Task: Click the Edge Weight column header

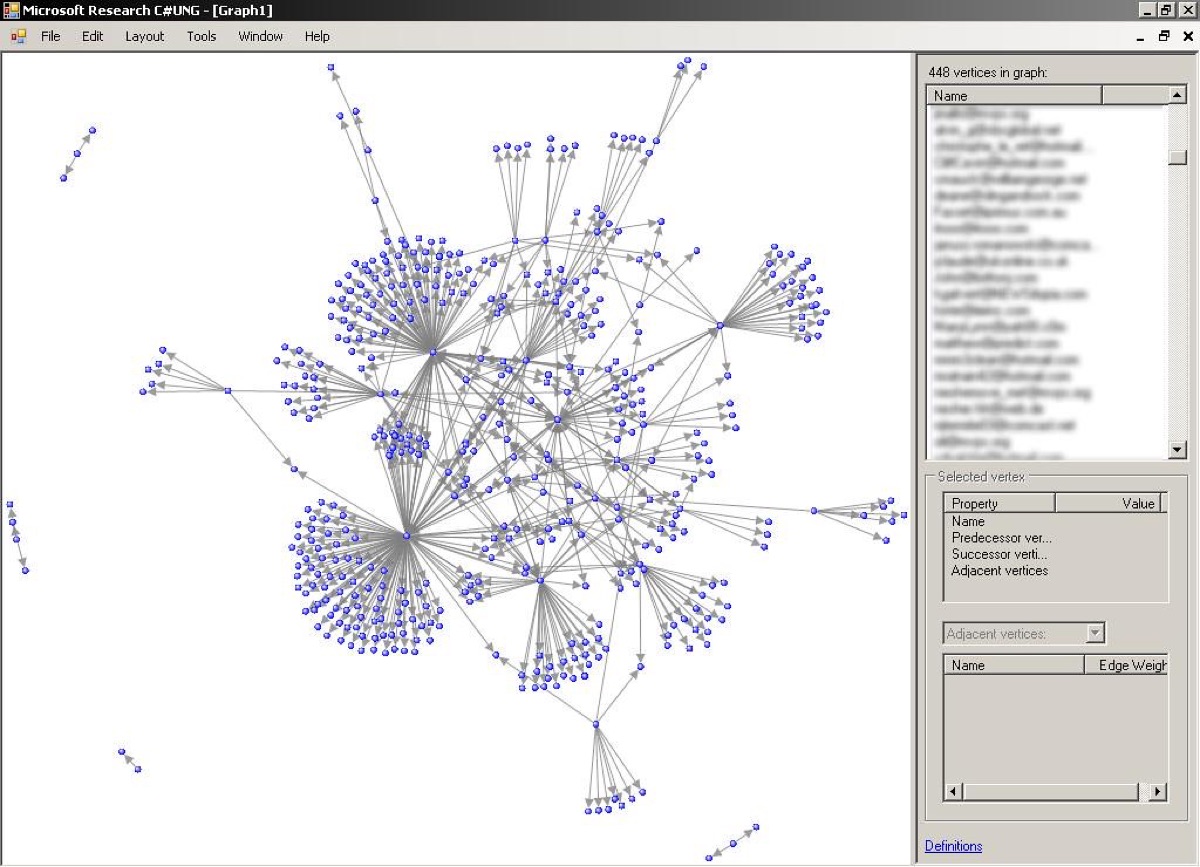Action: pyautogui.click(x=1127, y=665)
